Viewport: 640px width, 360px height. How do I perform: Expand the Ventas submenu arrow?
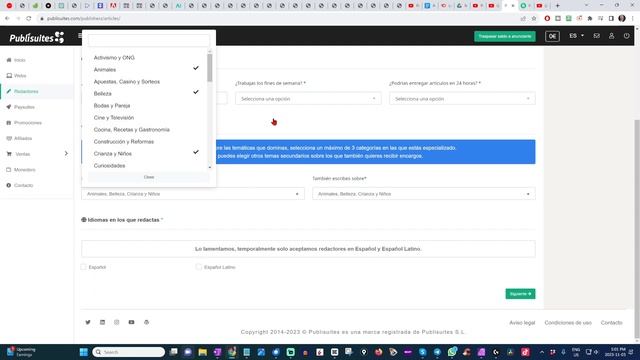tap(66, 153)
